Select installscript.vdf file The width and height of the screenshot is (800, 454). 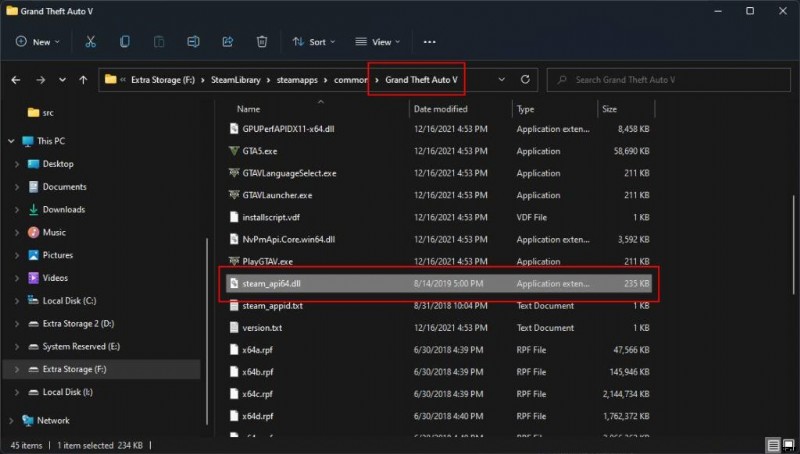pyautogui.click(x=271, y=217)
